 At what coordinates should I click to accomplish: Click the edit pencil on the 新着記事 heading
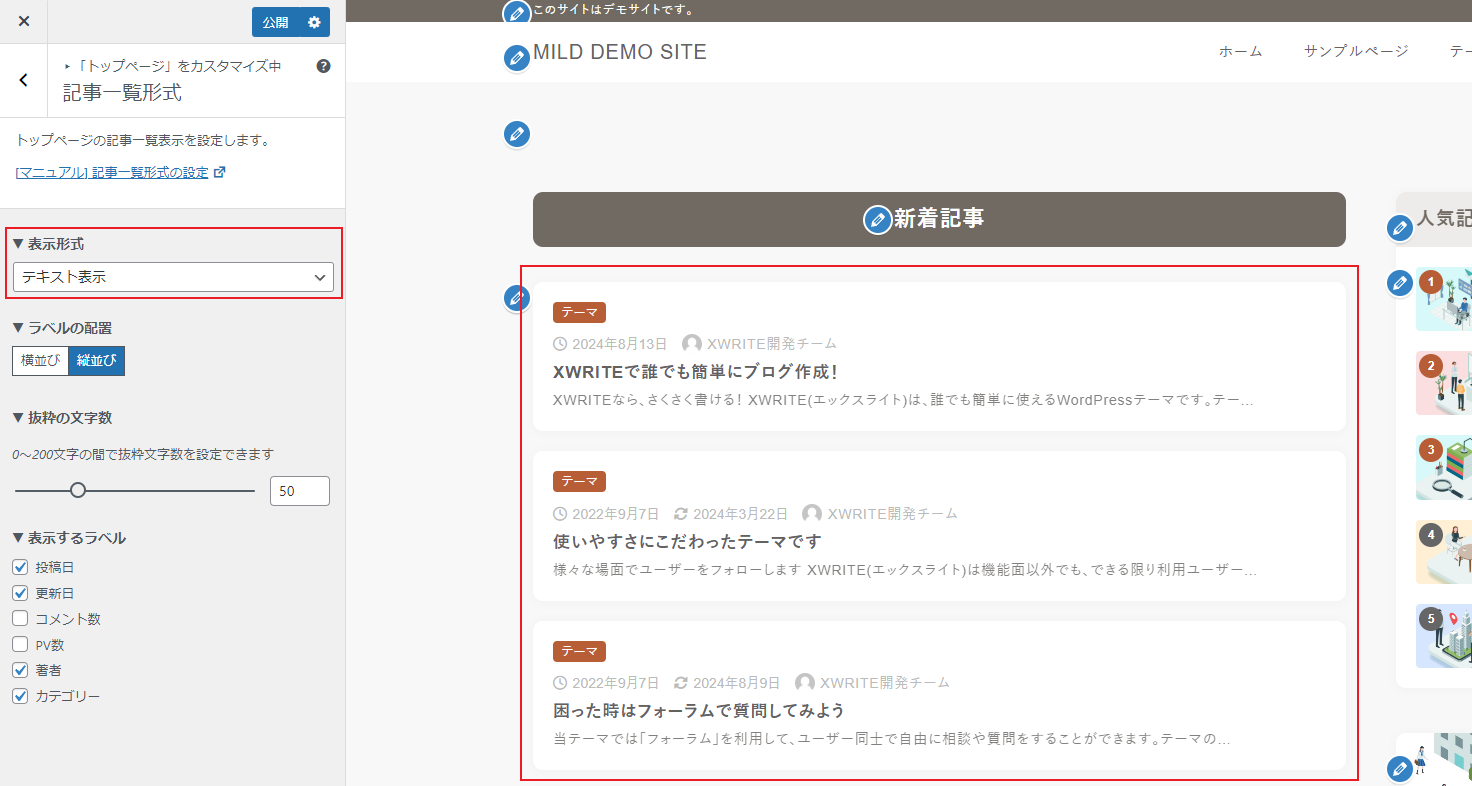coord(877,219)
